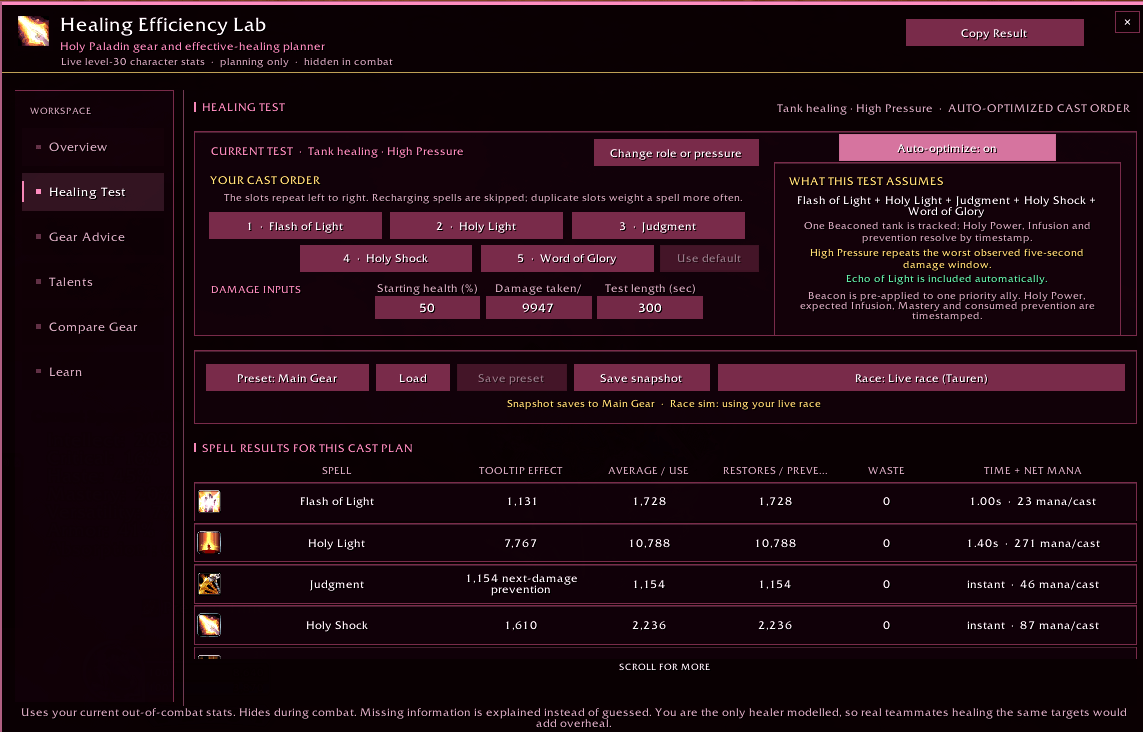This screenshot has width=1143, height=732.
Task: Click the Judgment spell icon
Action: tap(209, 584)
